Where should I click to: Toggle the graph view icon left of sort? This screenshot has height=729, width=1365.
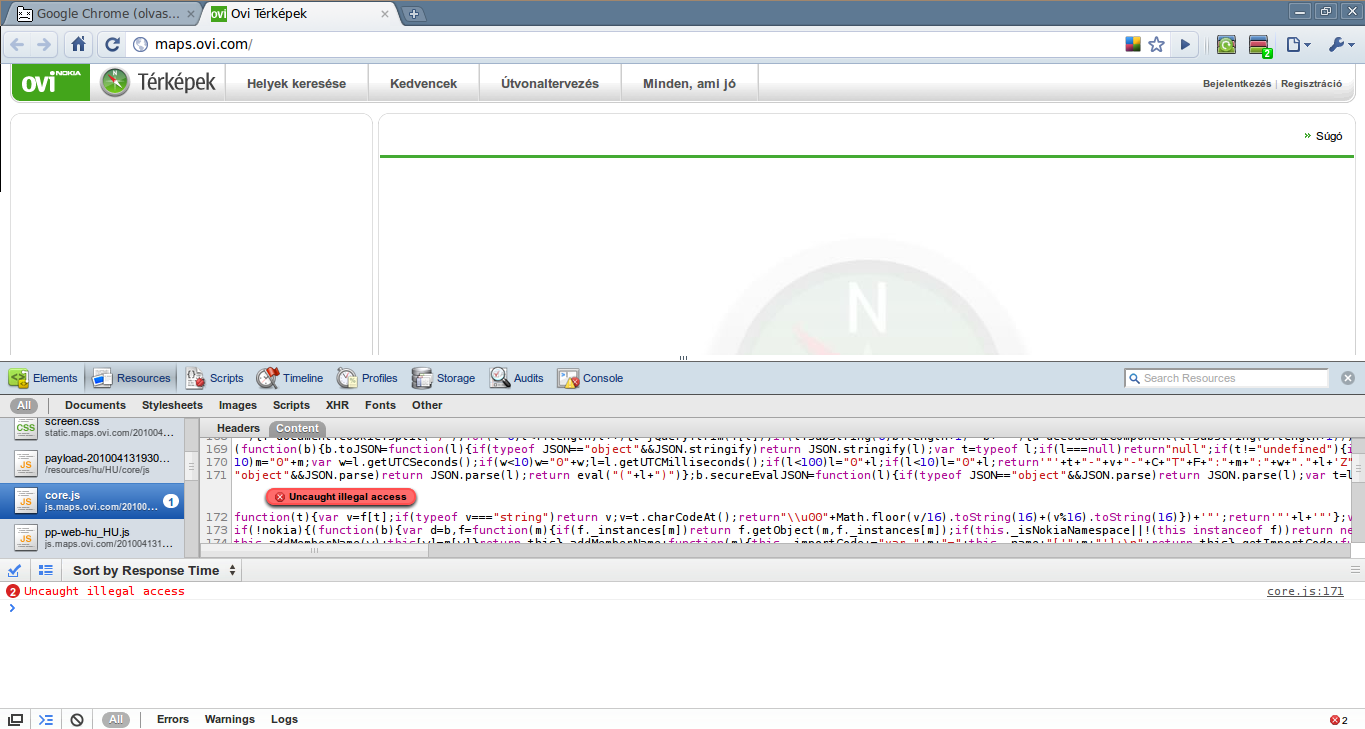click(x=14, y=570)
